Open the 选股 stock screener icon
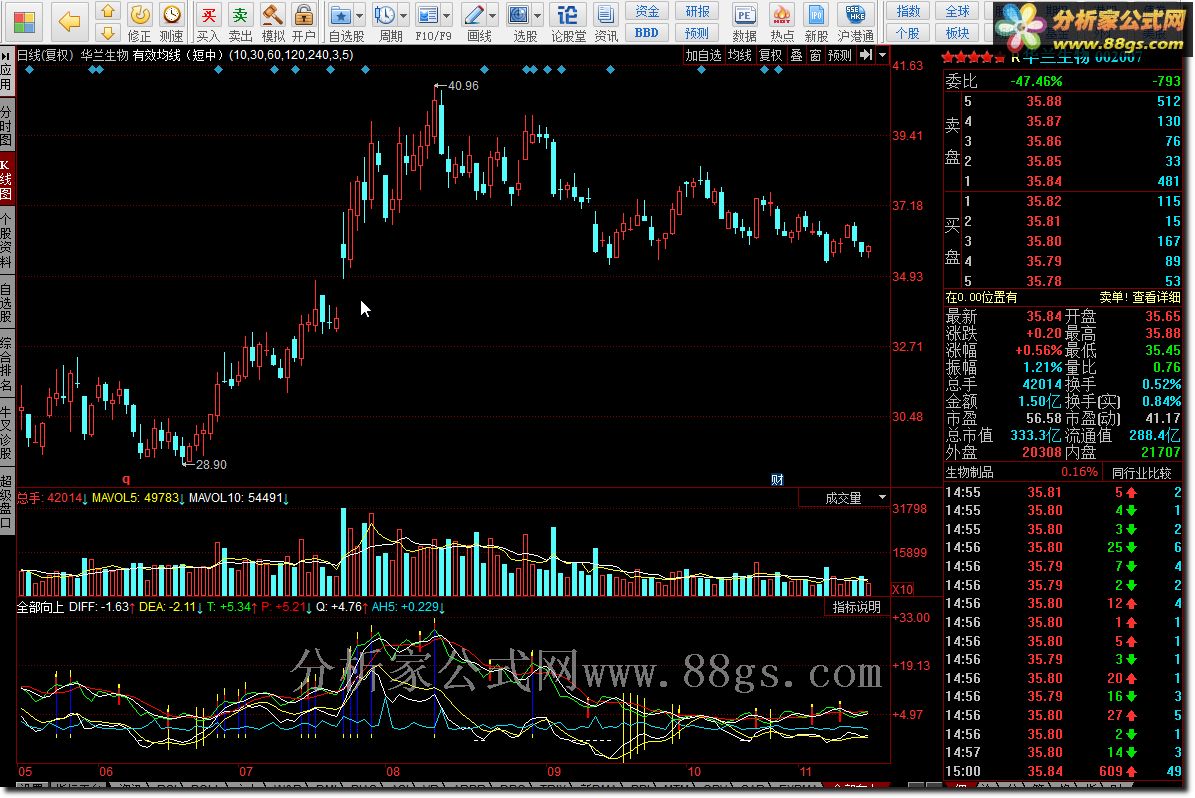This screenshot has height=798, width=1195. (x=520, y=23)
